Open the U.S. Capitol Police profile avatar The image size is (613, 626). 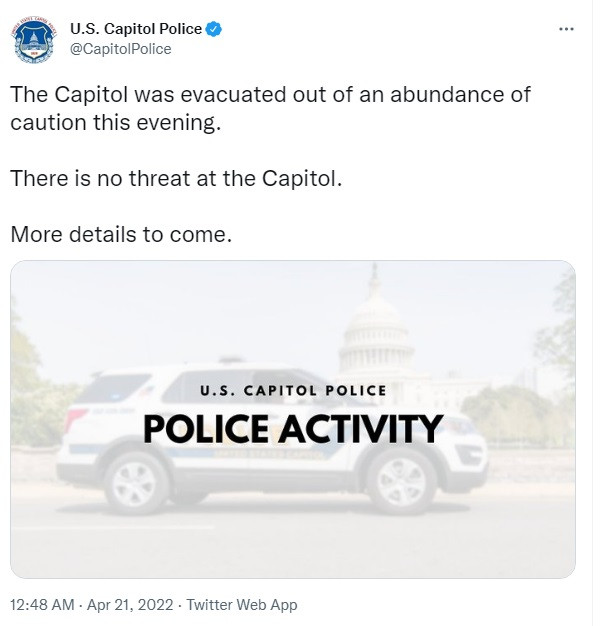(34, 39)
